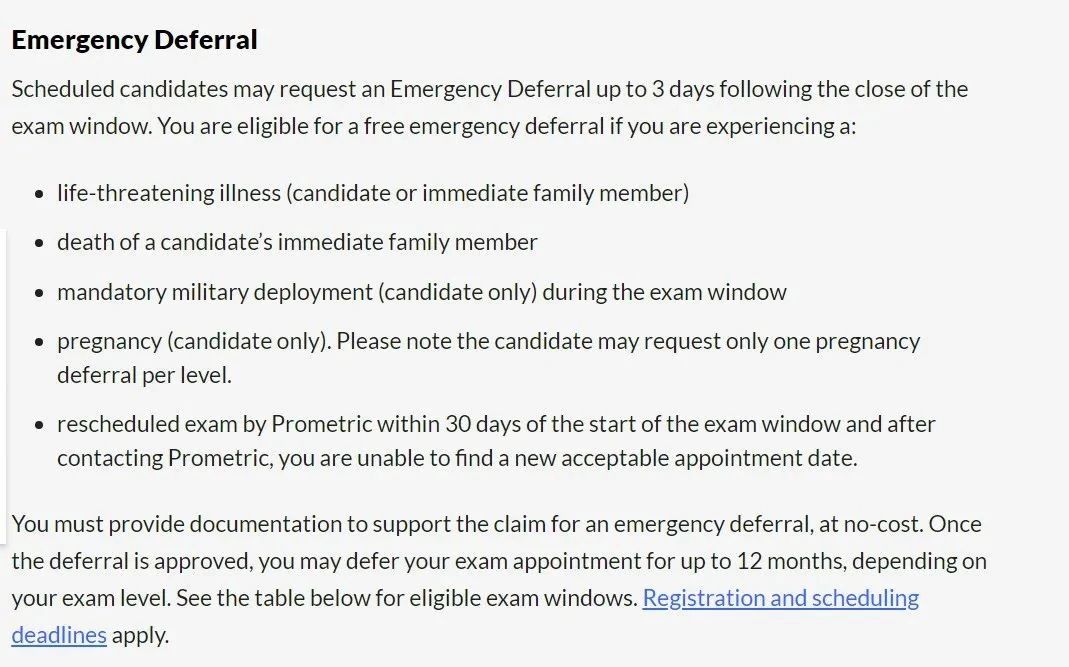The image size is (1069, 667).
Task: Open the Registration and scheduling deadlines link
Action: [x=781, y=598]
